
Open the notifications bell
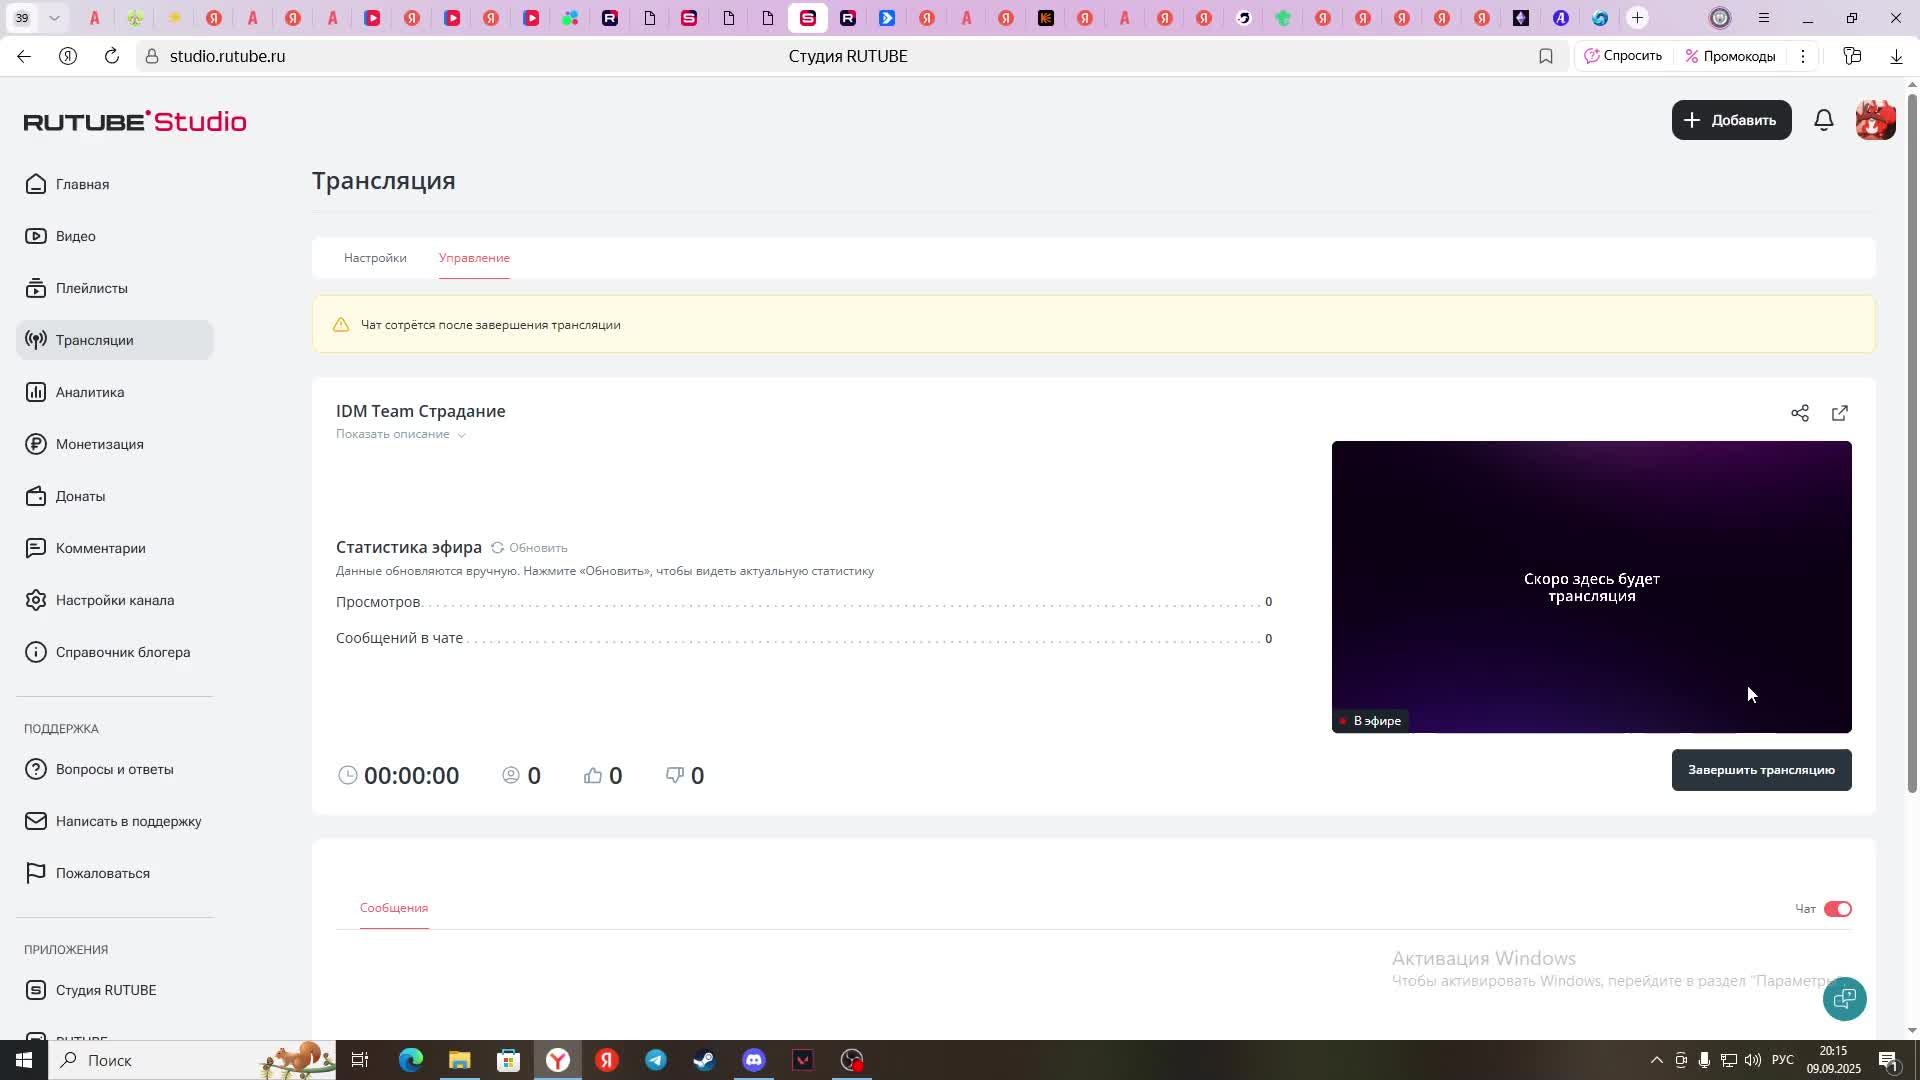(1823, 120)
